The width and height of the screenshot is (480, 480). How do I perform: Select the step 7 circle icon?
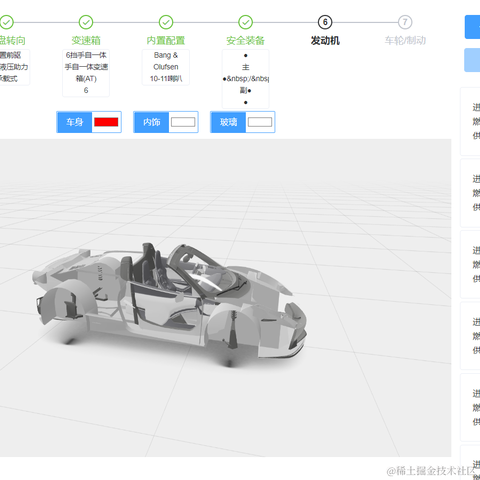pyautogui.click(x=405, y=22)
